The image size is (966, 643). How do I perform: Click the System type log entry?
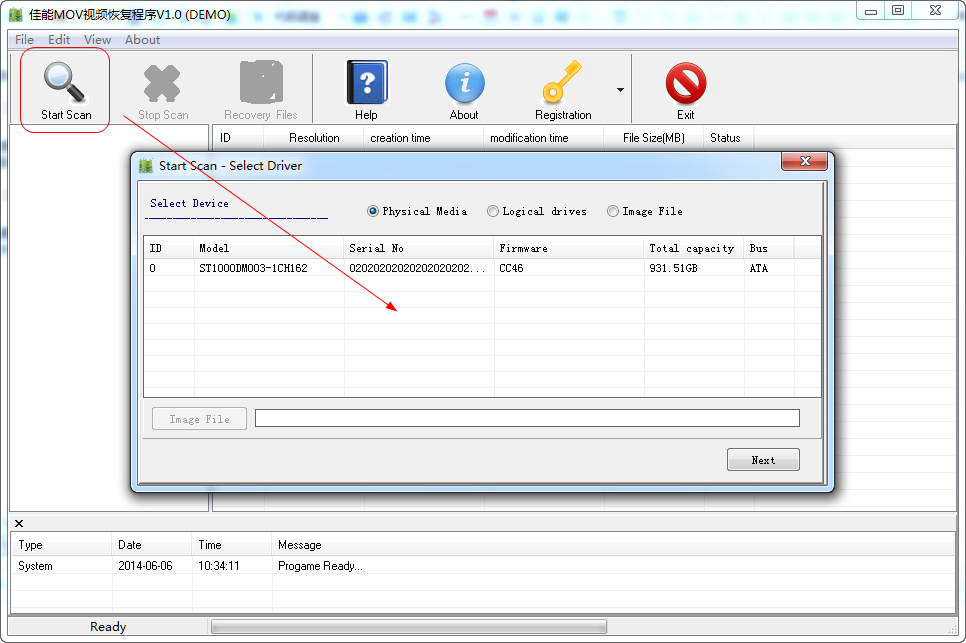coord(35,566)
